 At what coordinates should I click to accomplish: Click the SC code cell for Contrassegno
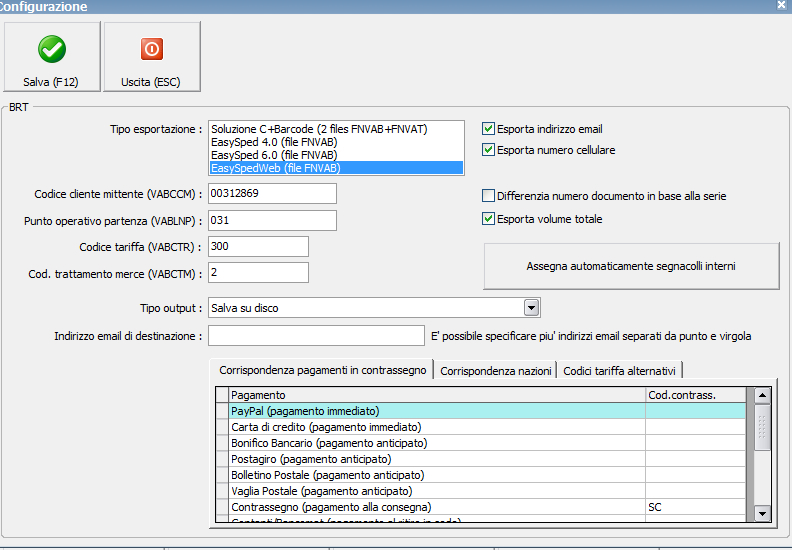point(696,507)
